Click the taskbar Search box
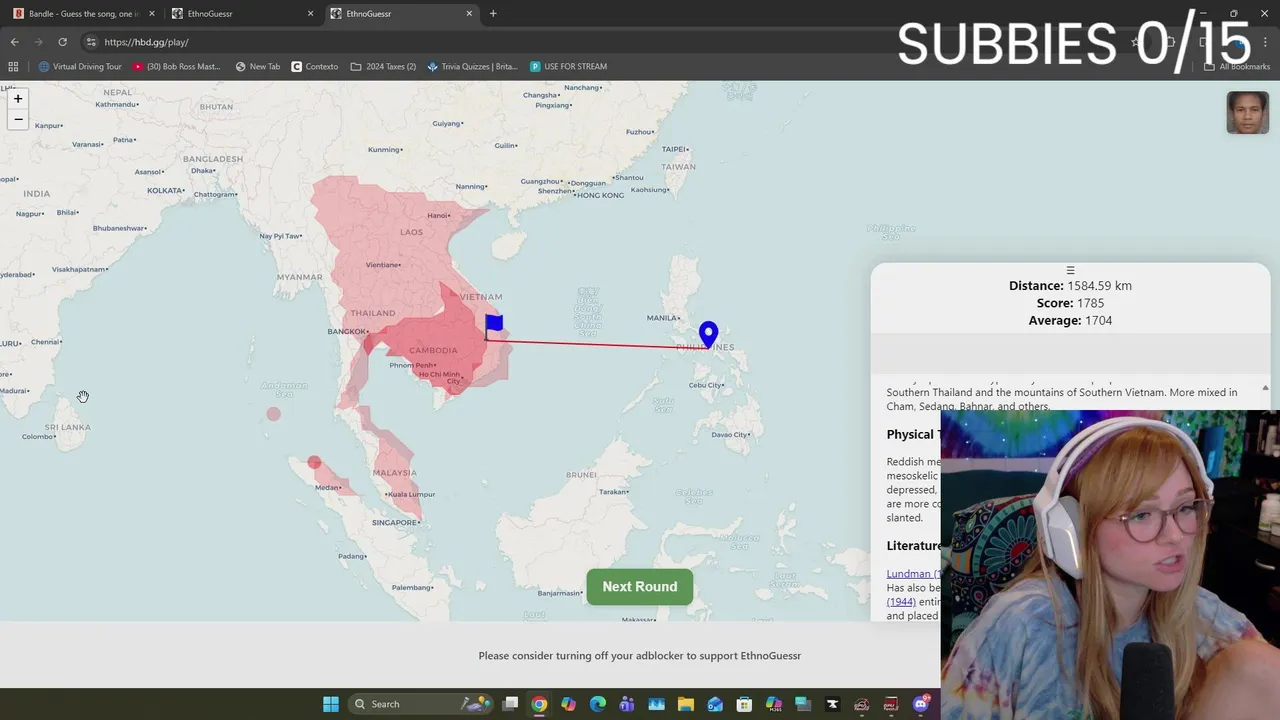 coord(422,704)
